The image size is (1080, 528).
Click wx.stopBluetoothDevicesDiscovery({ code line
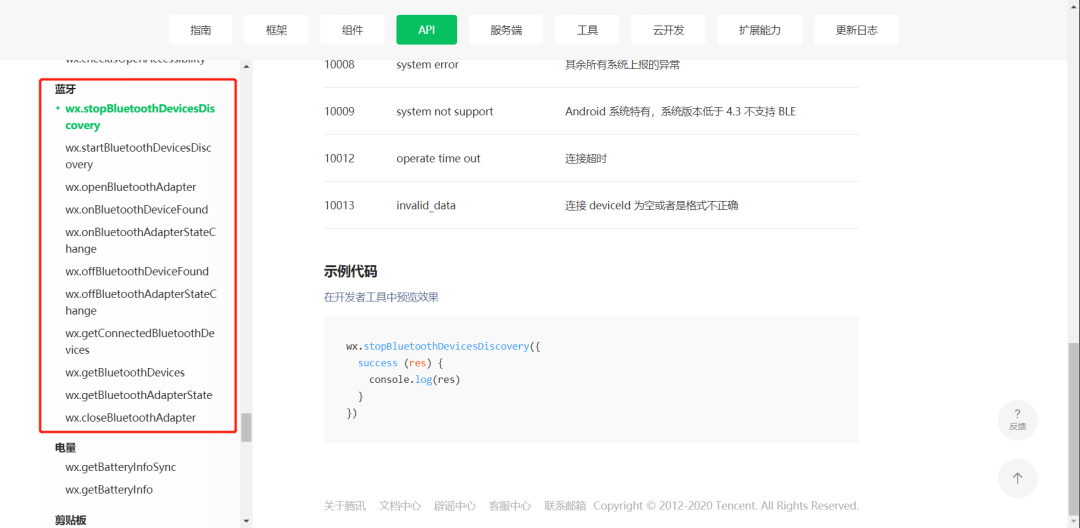point(443,346)
